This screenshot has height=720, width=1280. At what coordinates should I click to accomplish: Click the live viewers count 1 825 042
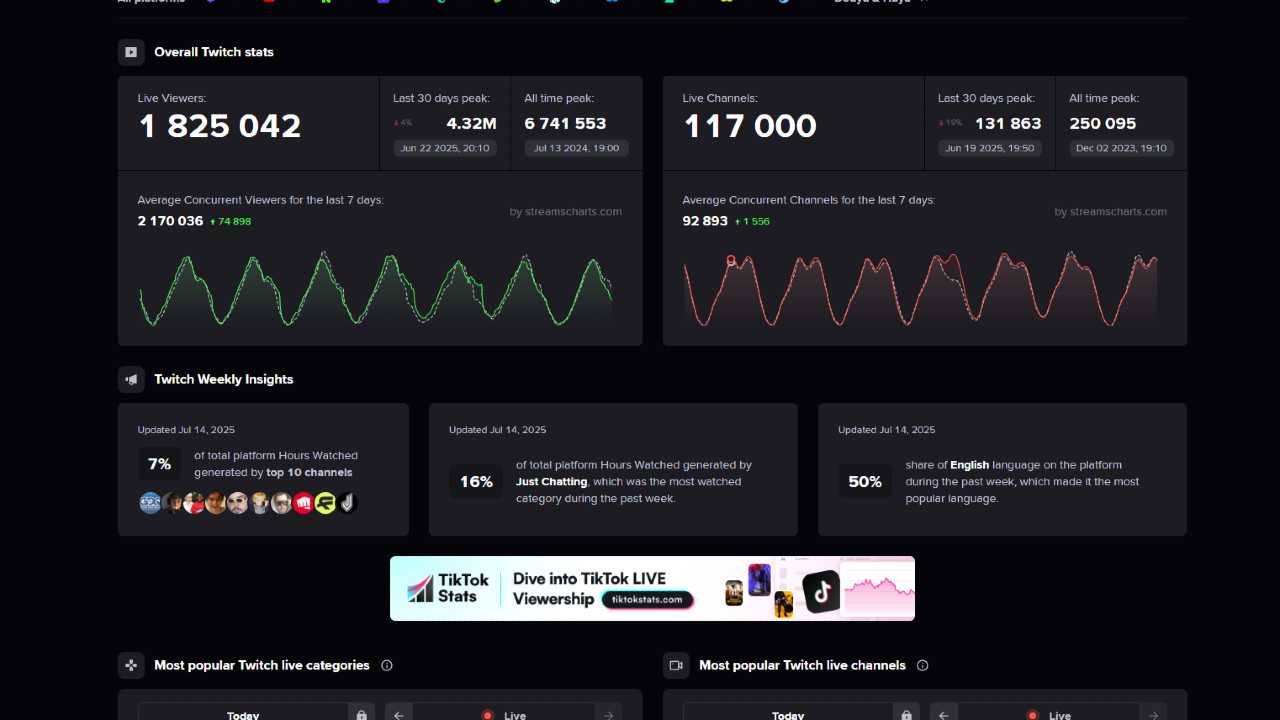[220, 126]
